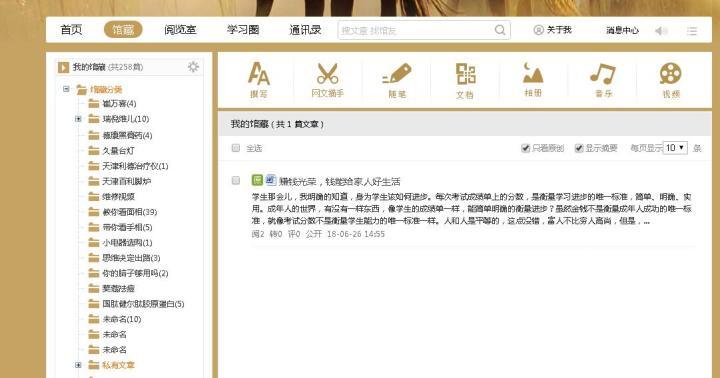Image resolution: width=720 pixels, height=378 pixels.
Task: Select the 小电器选购(1) folder
Action: 127,243
